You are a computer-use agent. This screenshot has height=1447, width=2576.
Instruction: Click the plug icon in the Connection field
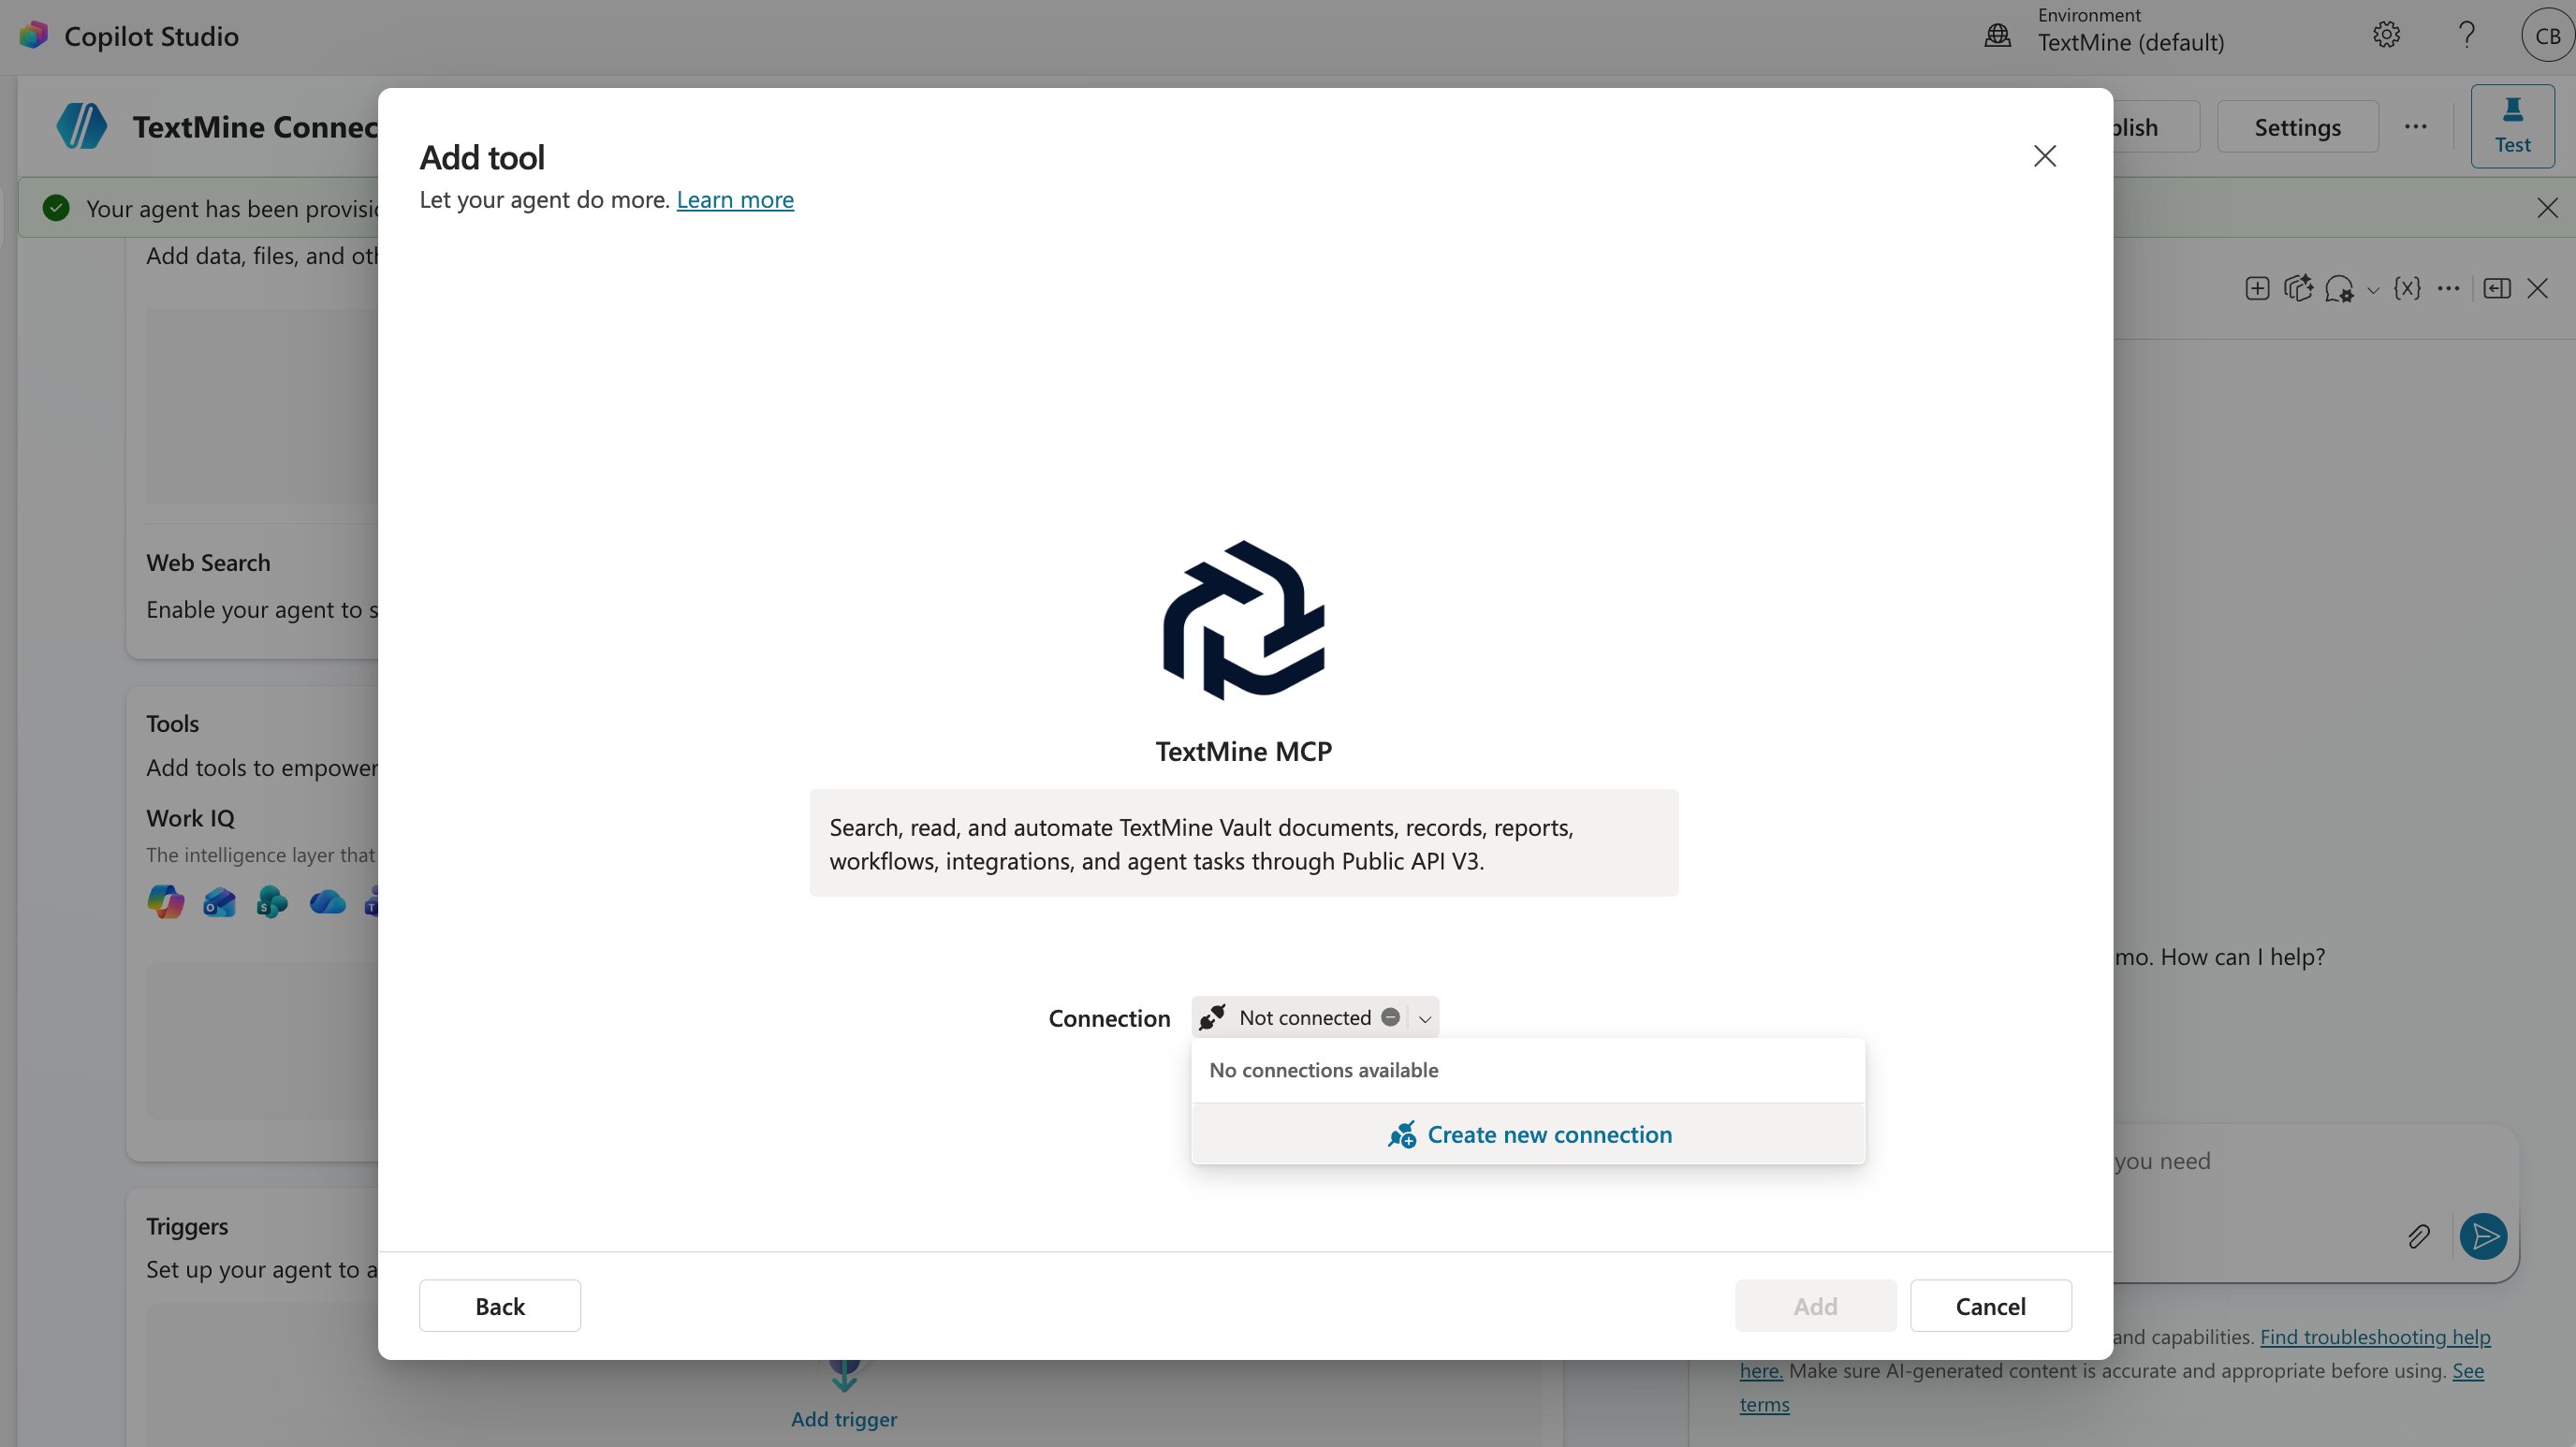(x=1212, y=1017)
